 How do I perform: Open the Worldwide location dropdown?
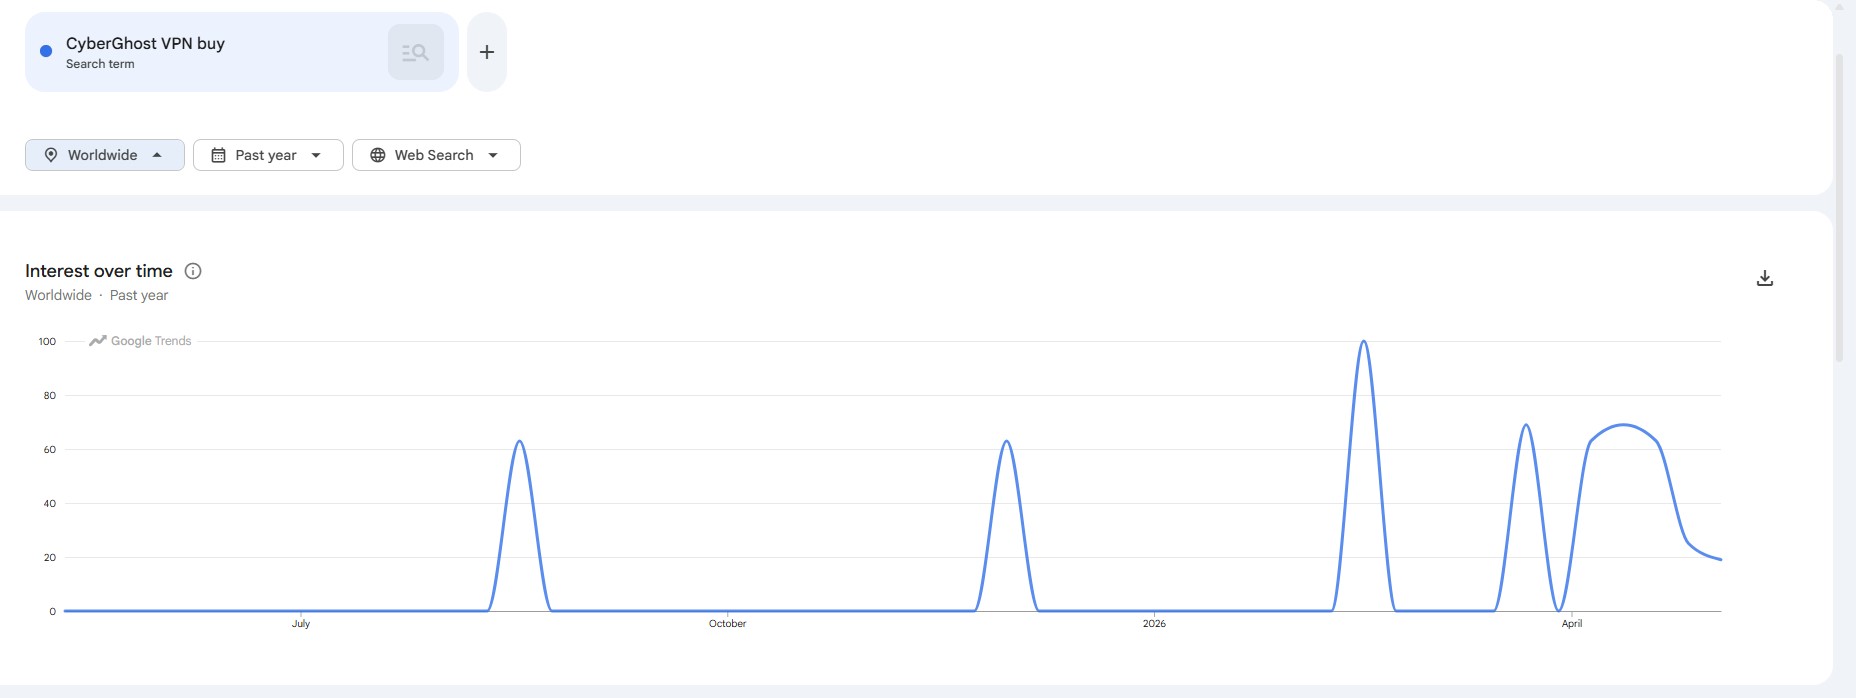[x=105, y=155]
